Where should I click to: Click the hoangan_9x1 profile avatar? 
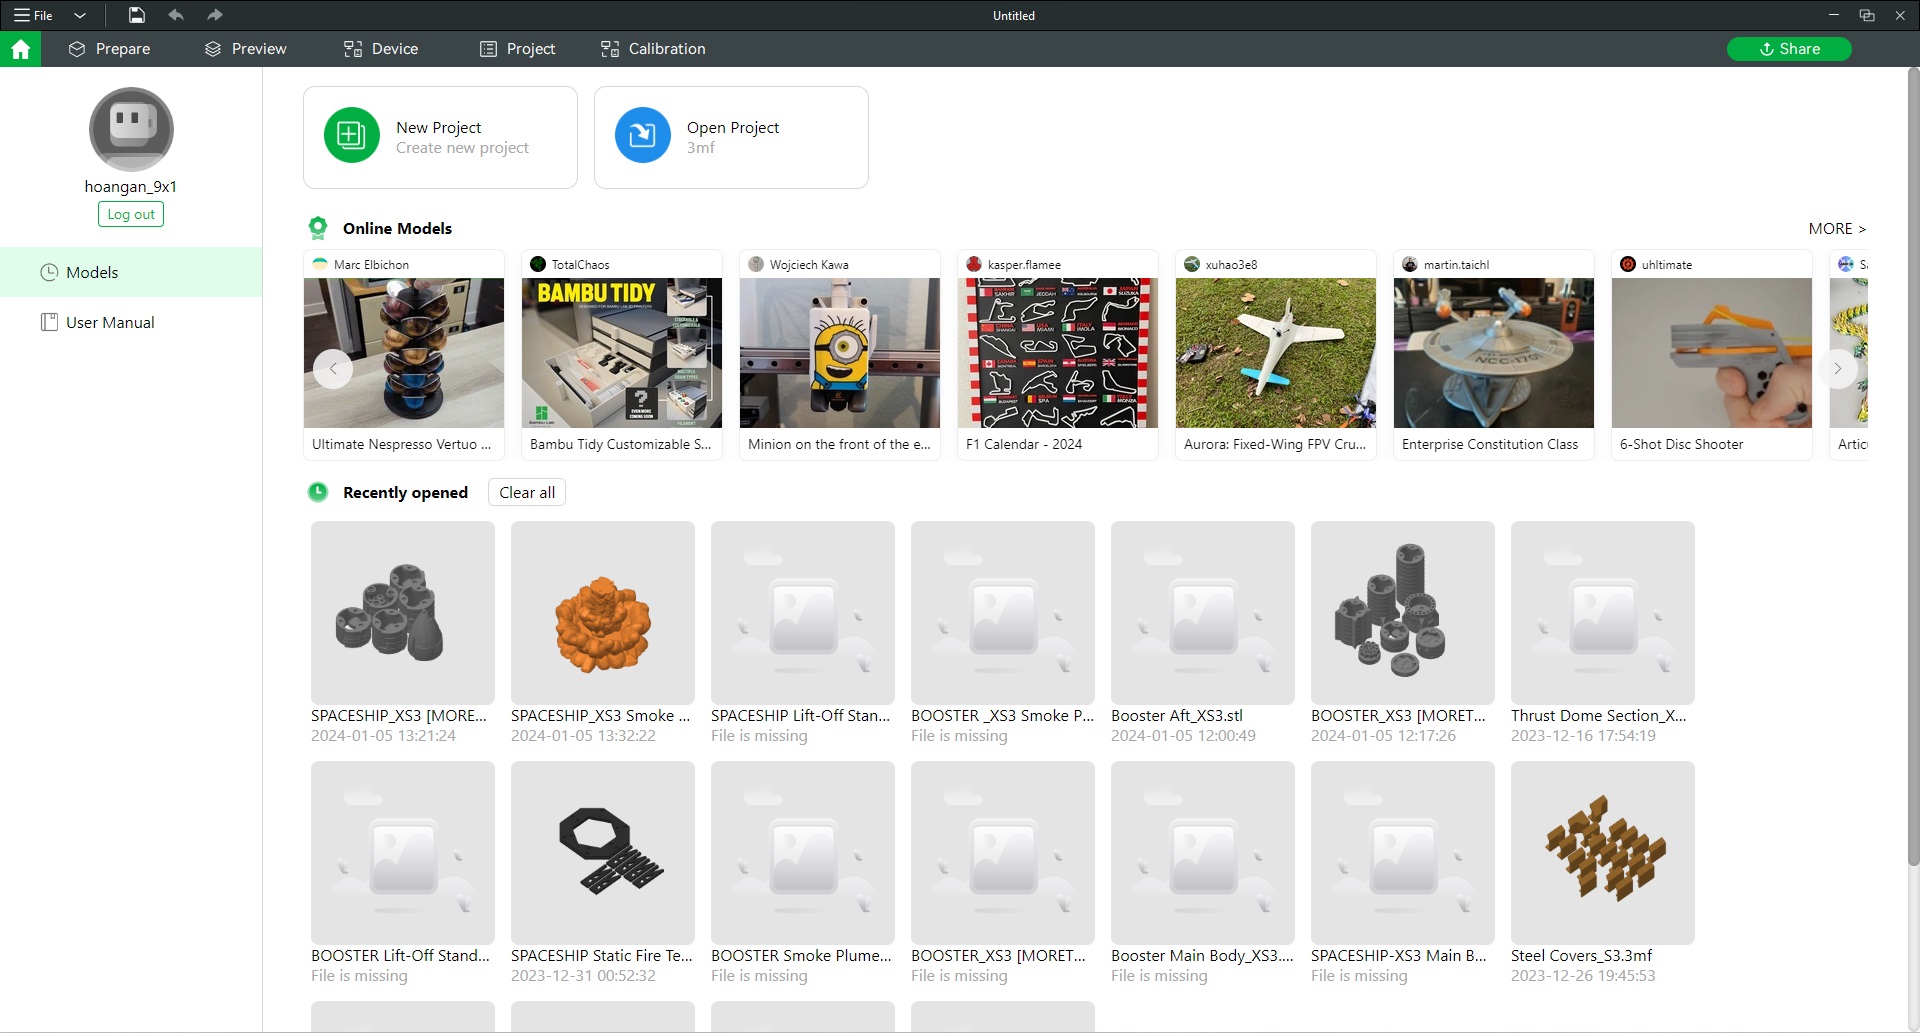[131, 129]
